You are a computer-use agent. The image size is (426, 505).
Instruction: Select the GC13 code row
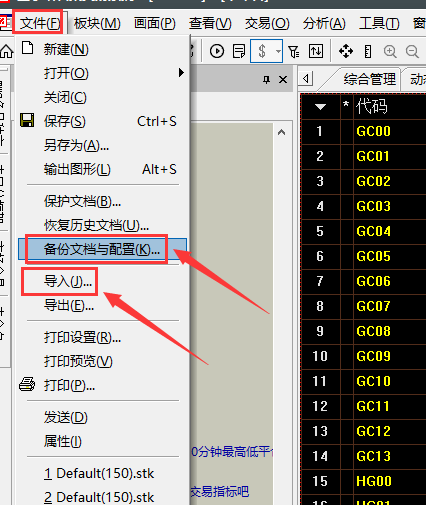click(x=373, y=456)
